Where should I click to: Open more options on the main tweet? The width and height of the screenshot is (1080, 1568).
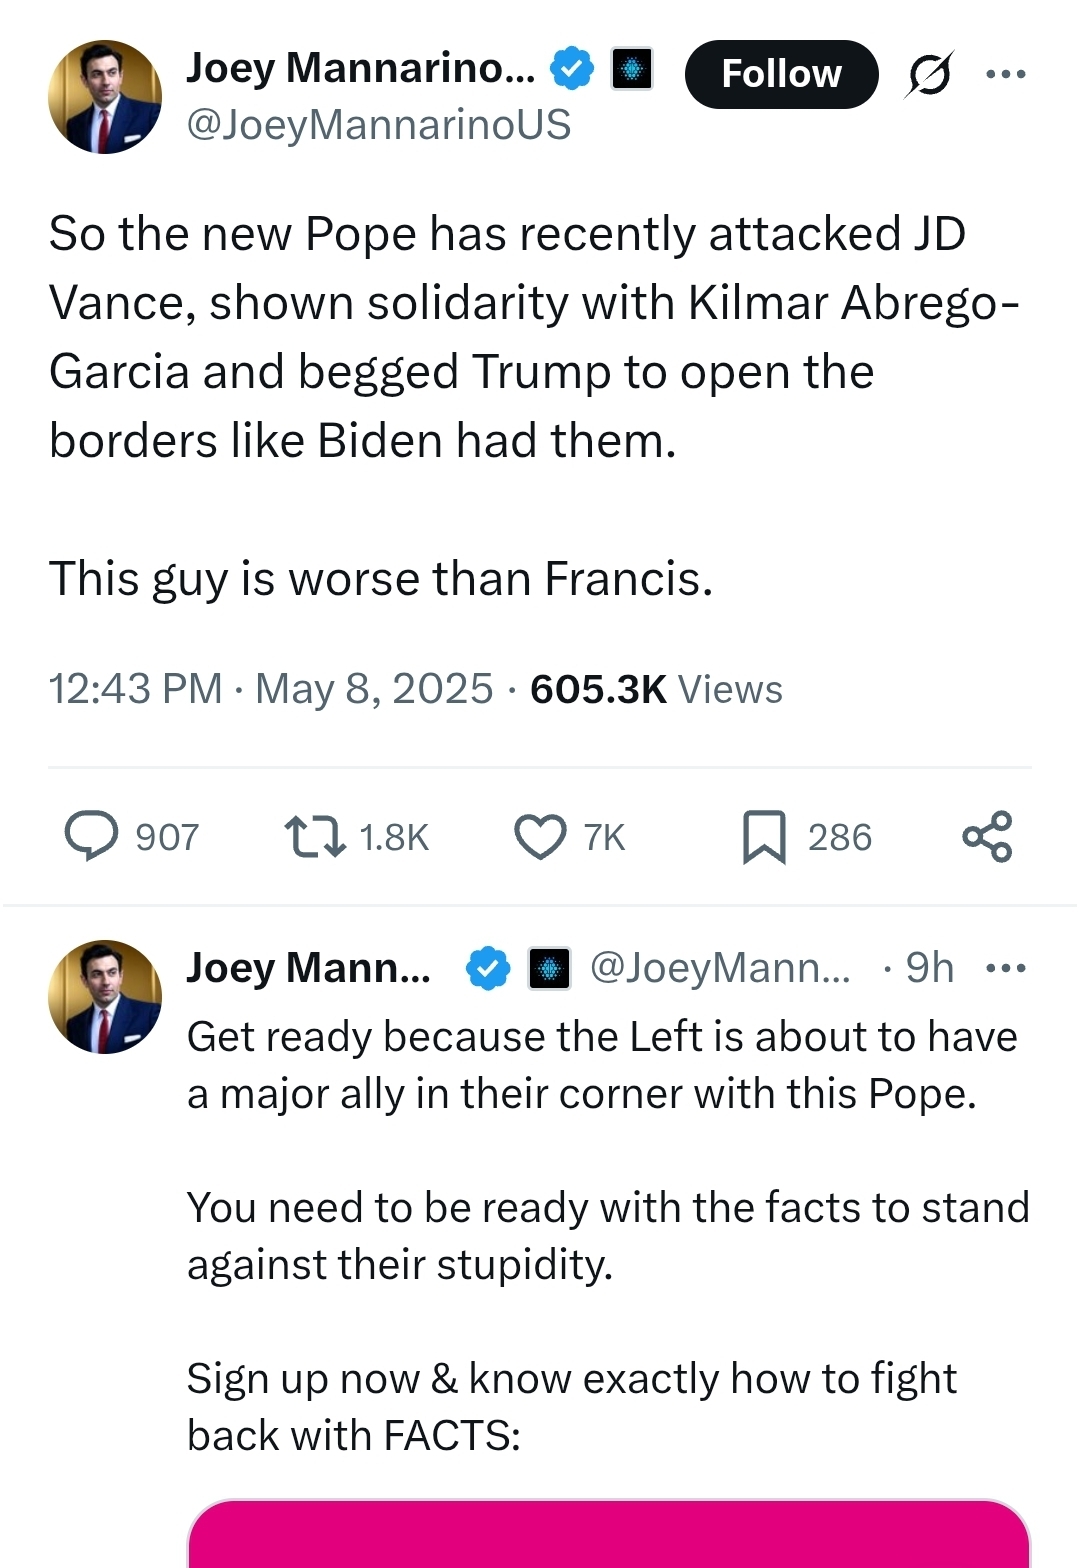[x=1006, y=74]
